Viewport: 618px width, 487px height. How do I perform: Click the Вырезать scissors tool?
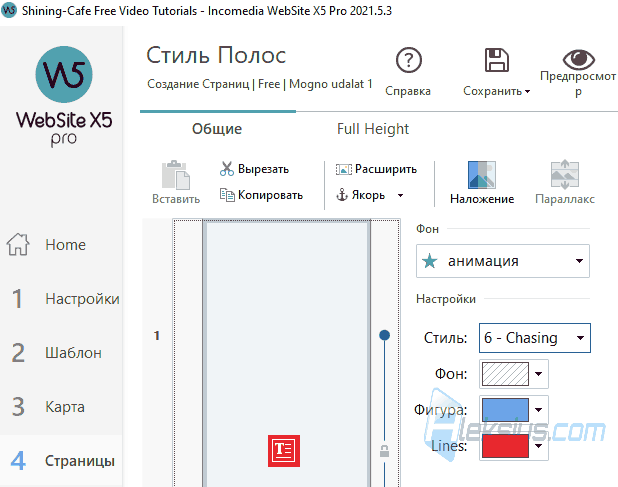click(x=254, y=169)
